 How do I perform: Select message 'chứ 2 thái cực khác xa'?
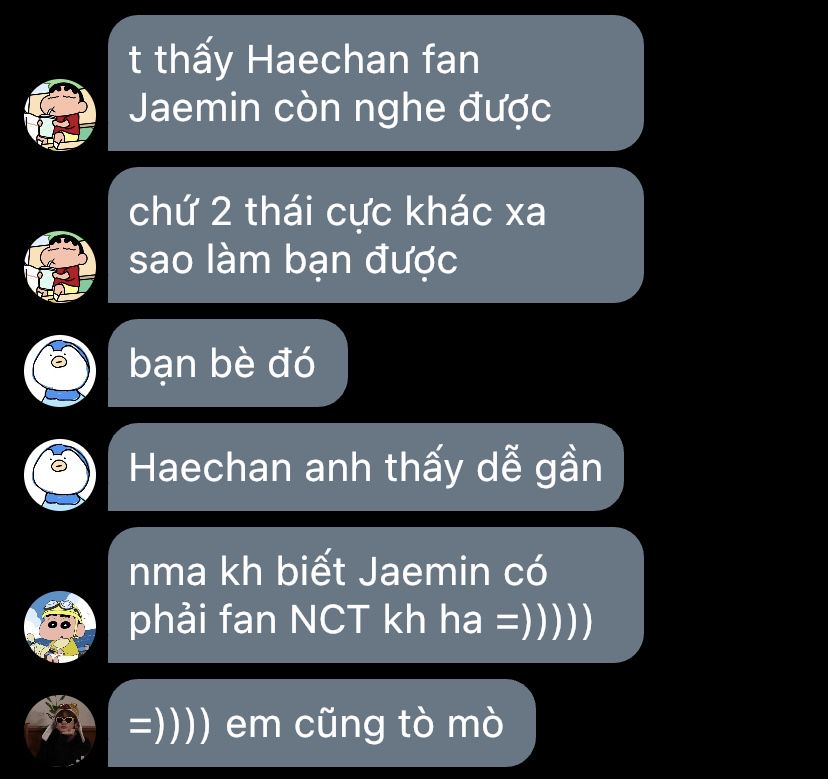pyautogui.click(x=375, y=235)
